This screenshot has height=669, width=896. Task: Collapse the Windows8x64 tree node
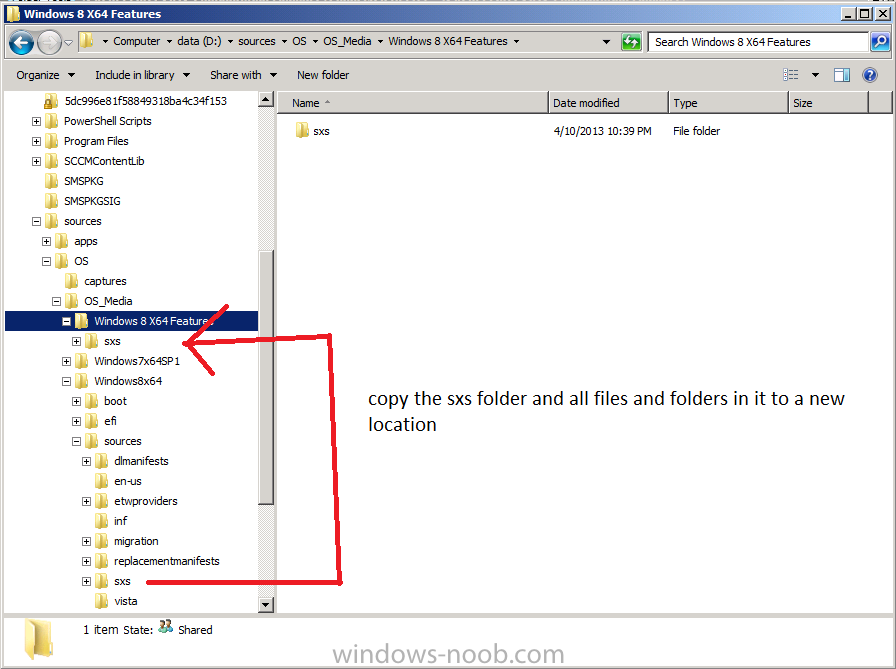[x=67, y=381]
